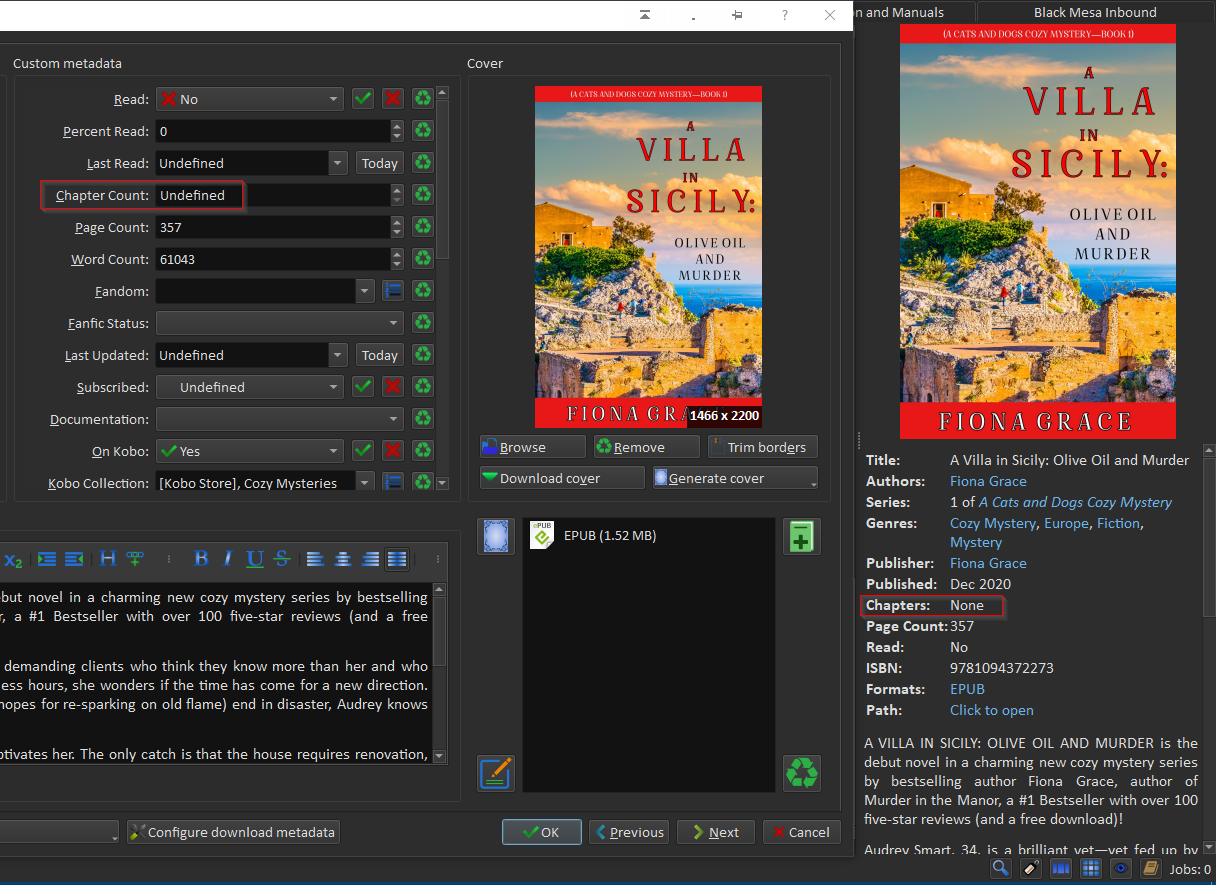Click the add format green book icon

pos(801,536)
